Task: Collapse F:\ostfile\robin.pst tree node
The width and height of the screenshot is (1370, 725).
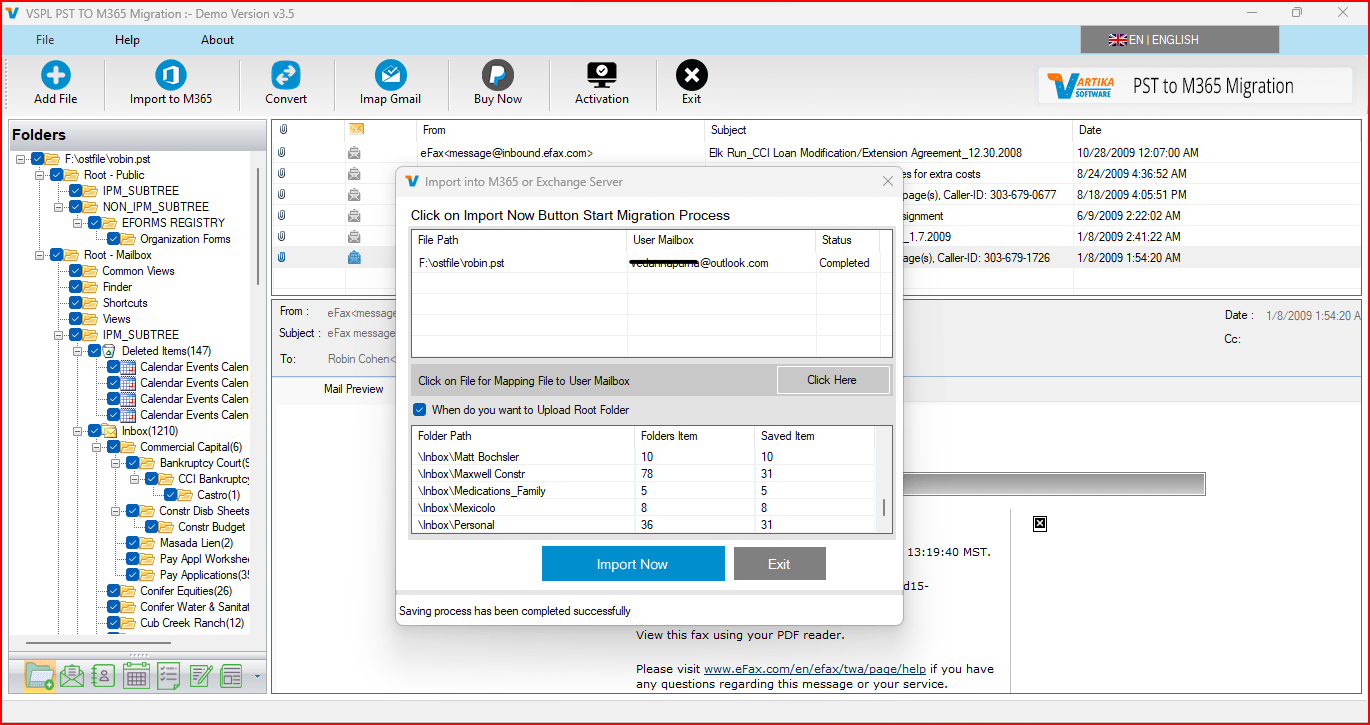Action: 21,159
